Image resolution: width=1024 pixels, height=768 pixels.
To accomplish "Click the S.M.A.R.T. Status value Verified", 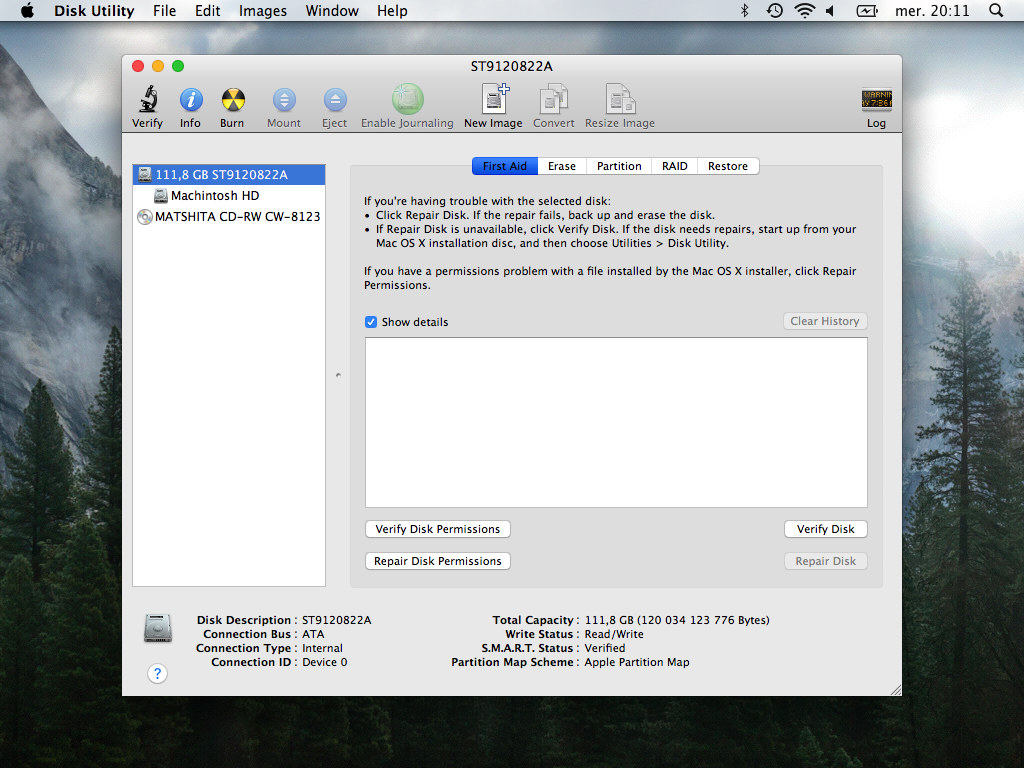I will [605, 648].
